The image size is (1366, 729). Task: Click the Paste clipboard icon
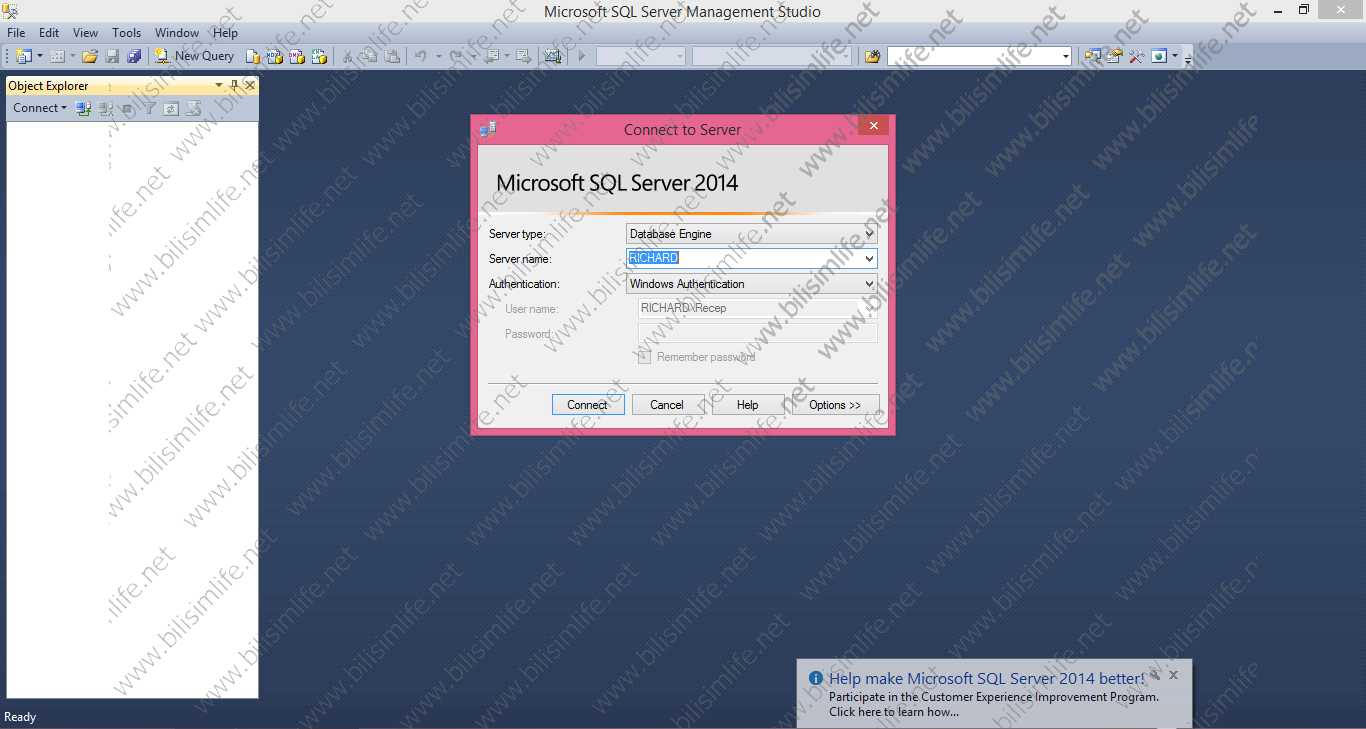coord(392,56)
